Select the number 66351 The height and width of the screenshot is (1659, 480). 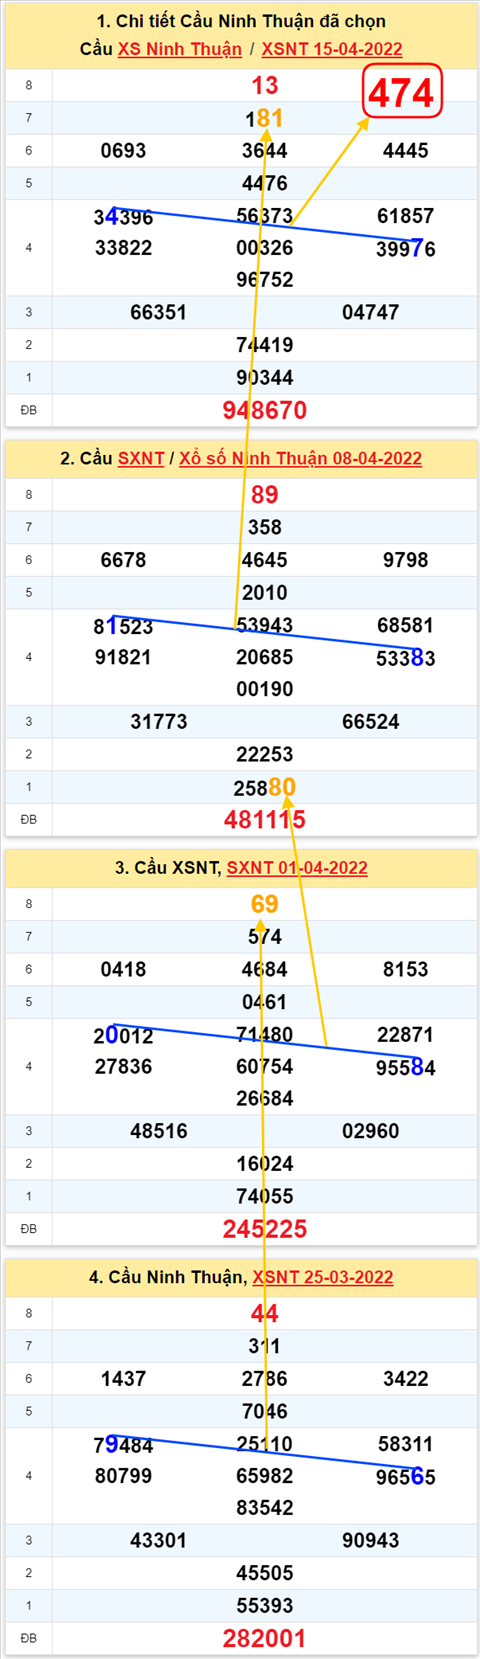click(159, 313)
